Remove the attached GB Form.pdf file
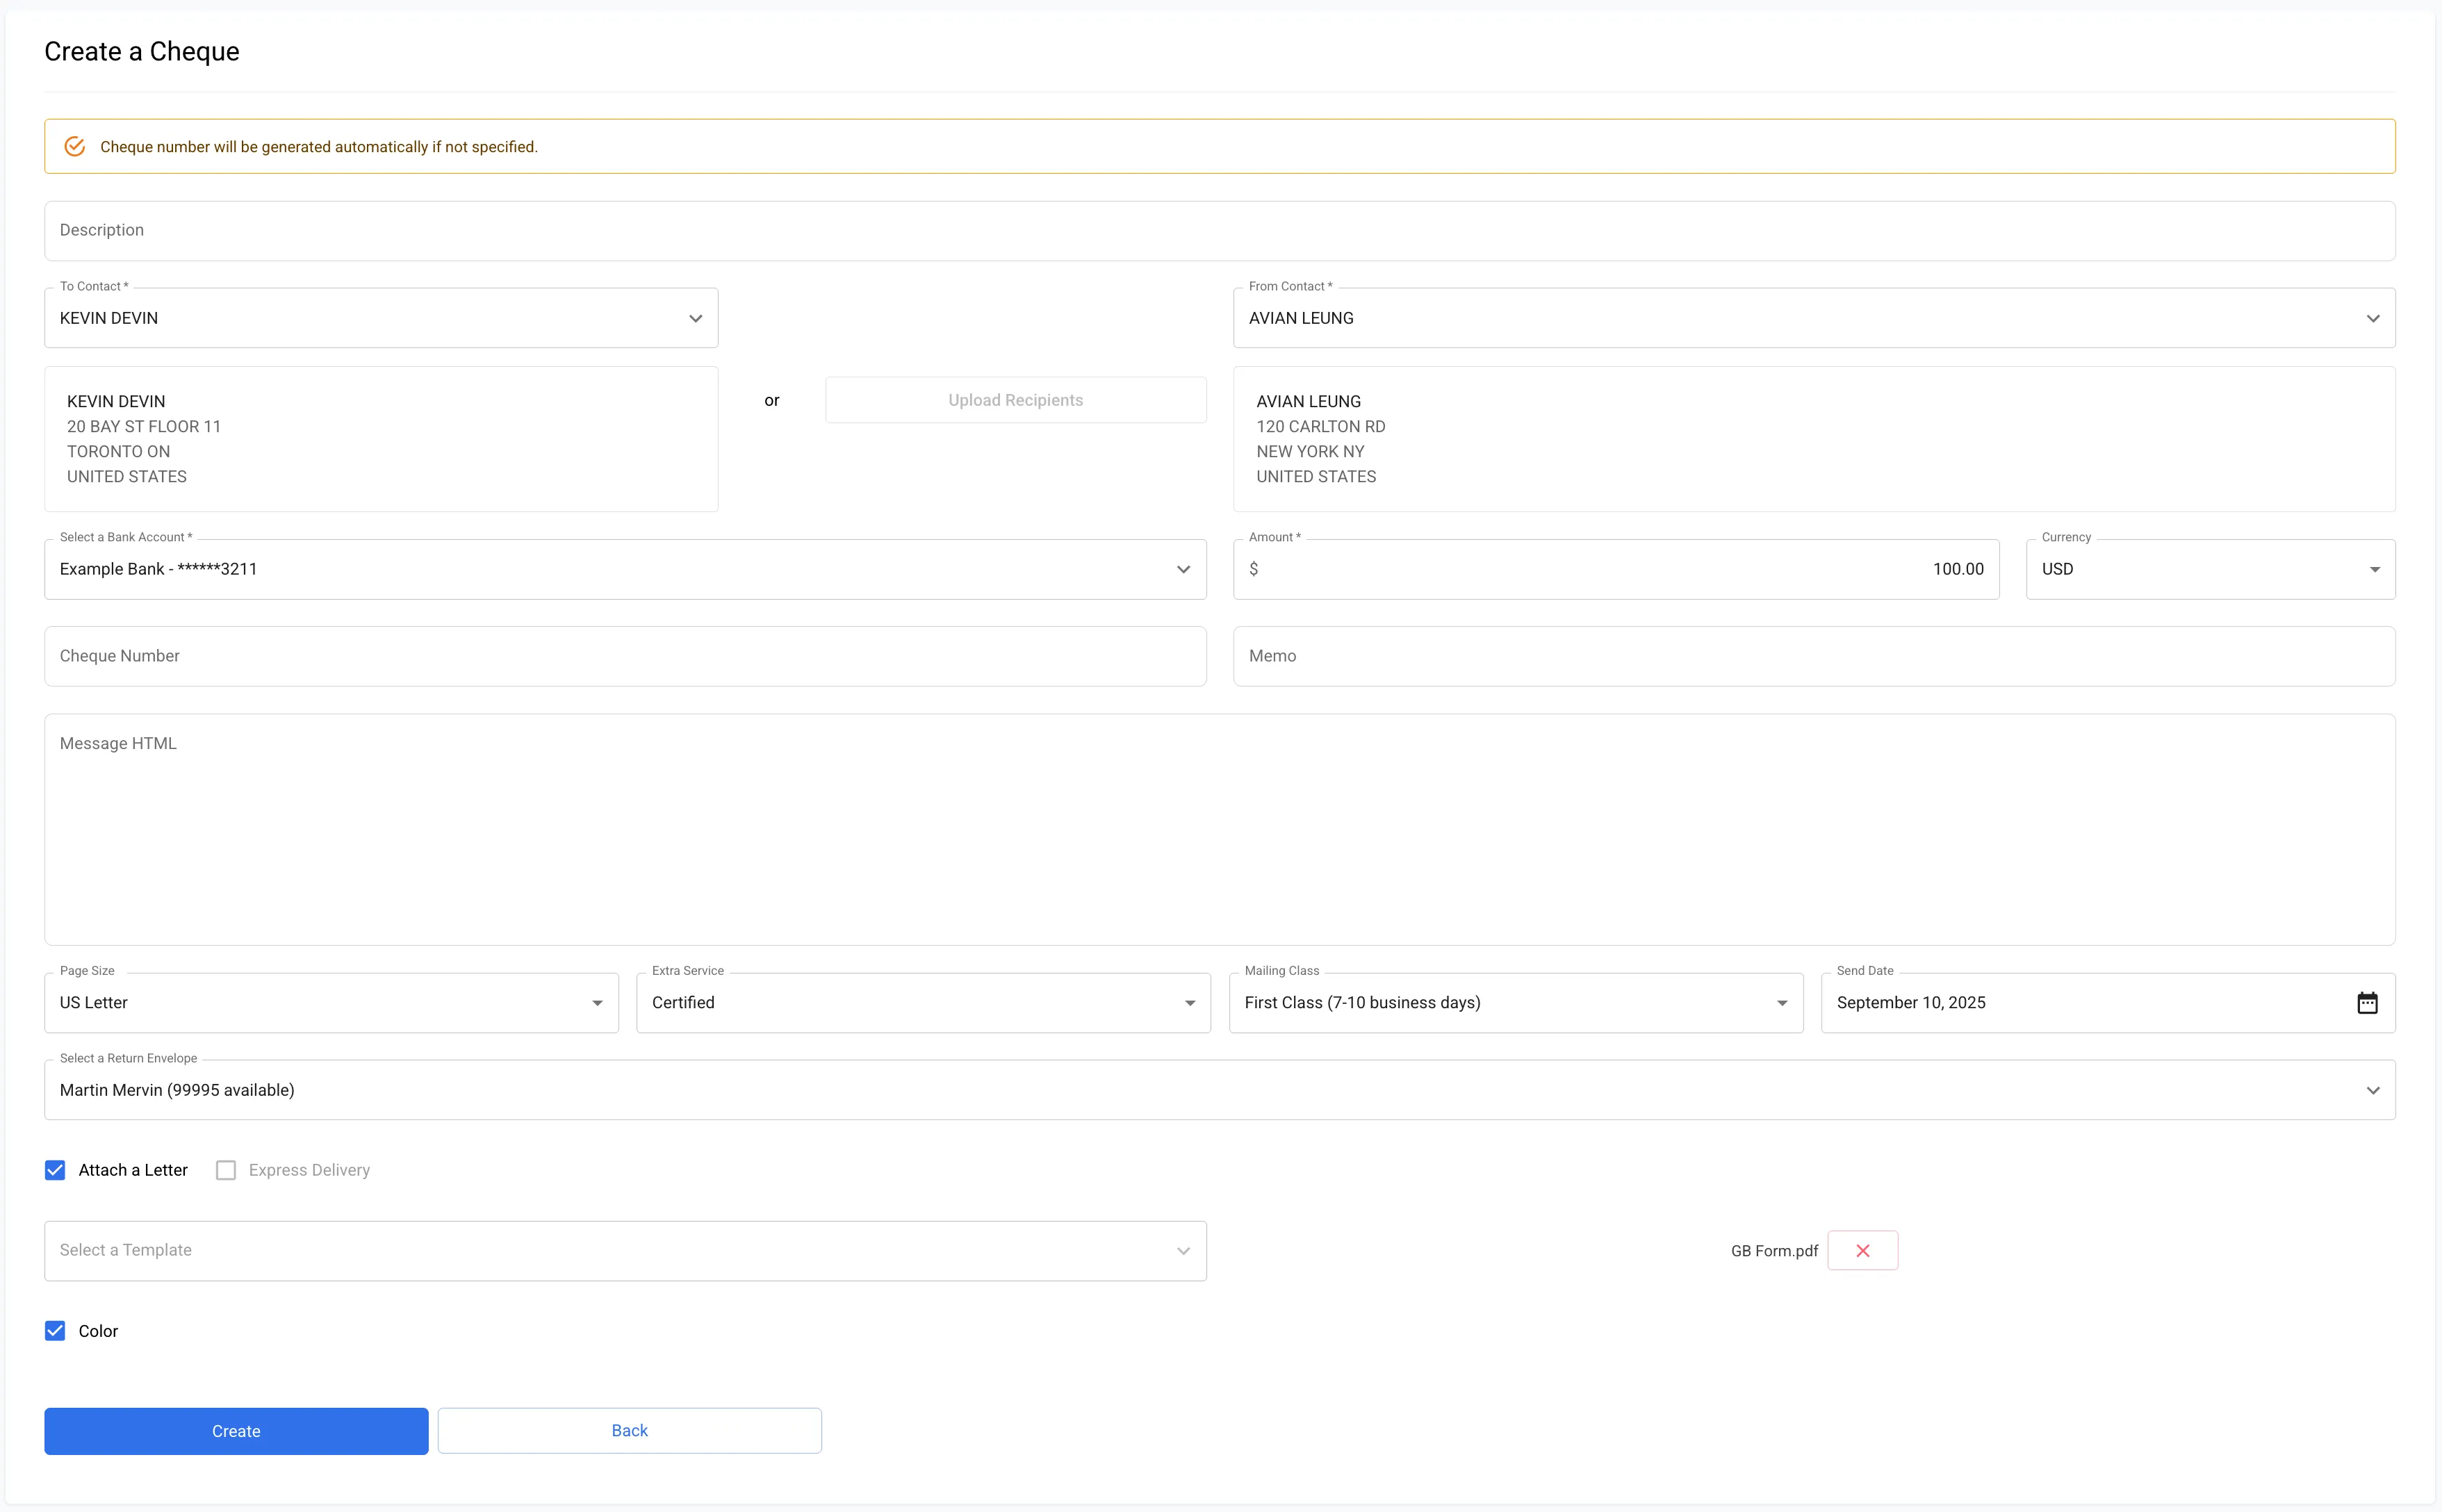The width and height of the screenshot is (2442, 1512). [1861, 1250]
